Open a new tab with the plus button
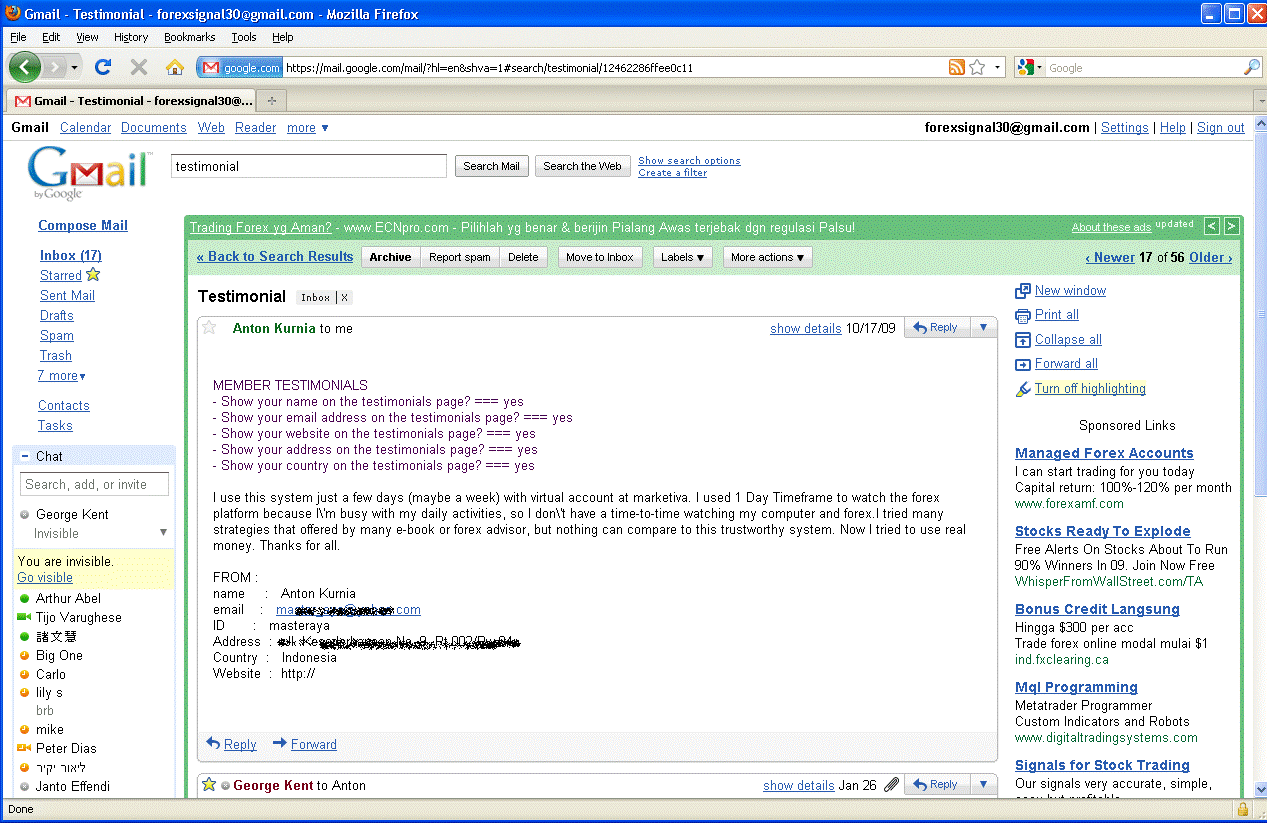This screenshot has width=1267, height=823. tap(271, 101)
